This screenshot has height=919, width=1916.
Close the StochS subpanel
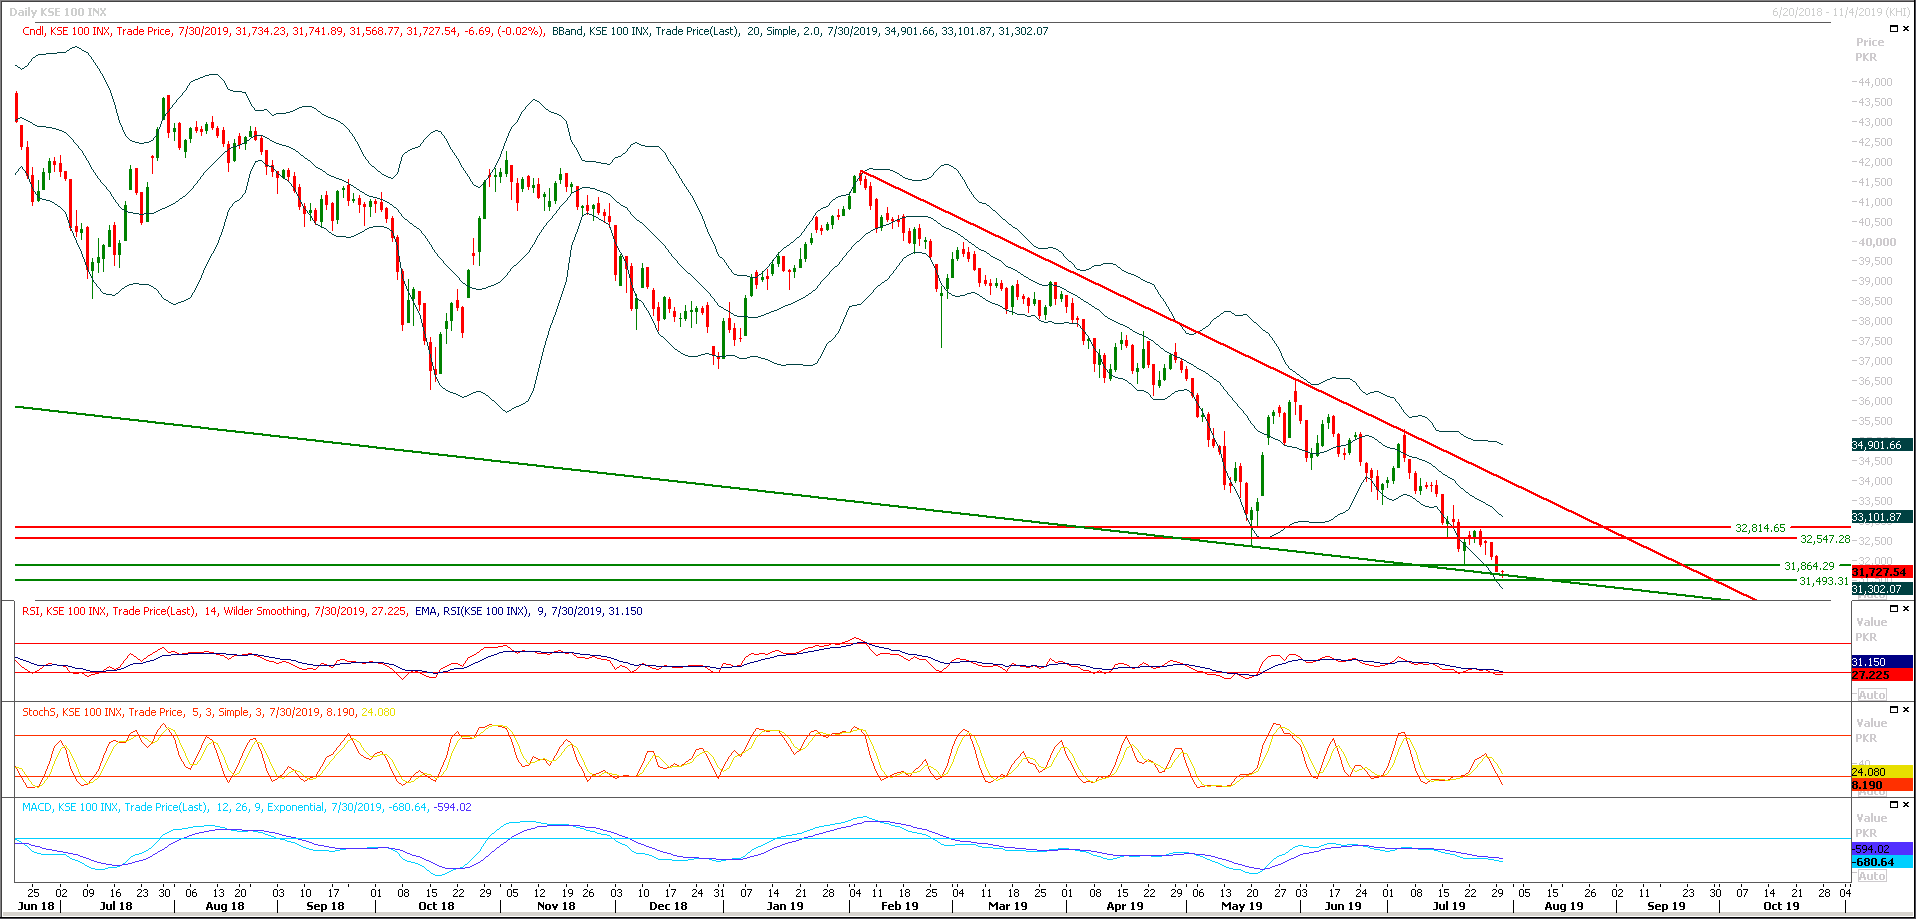[1905, 709]
